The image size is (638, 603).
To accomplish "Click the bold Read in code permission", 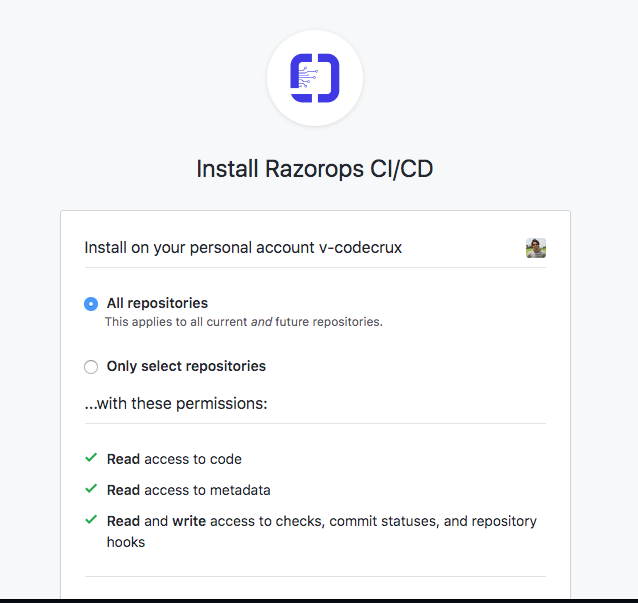I will point(123,459).
